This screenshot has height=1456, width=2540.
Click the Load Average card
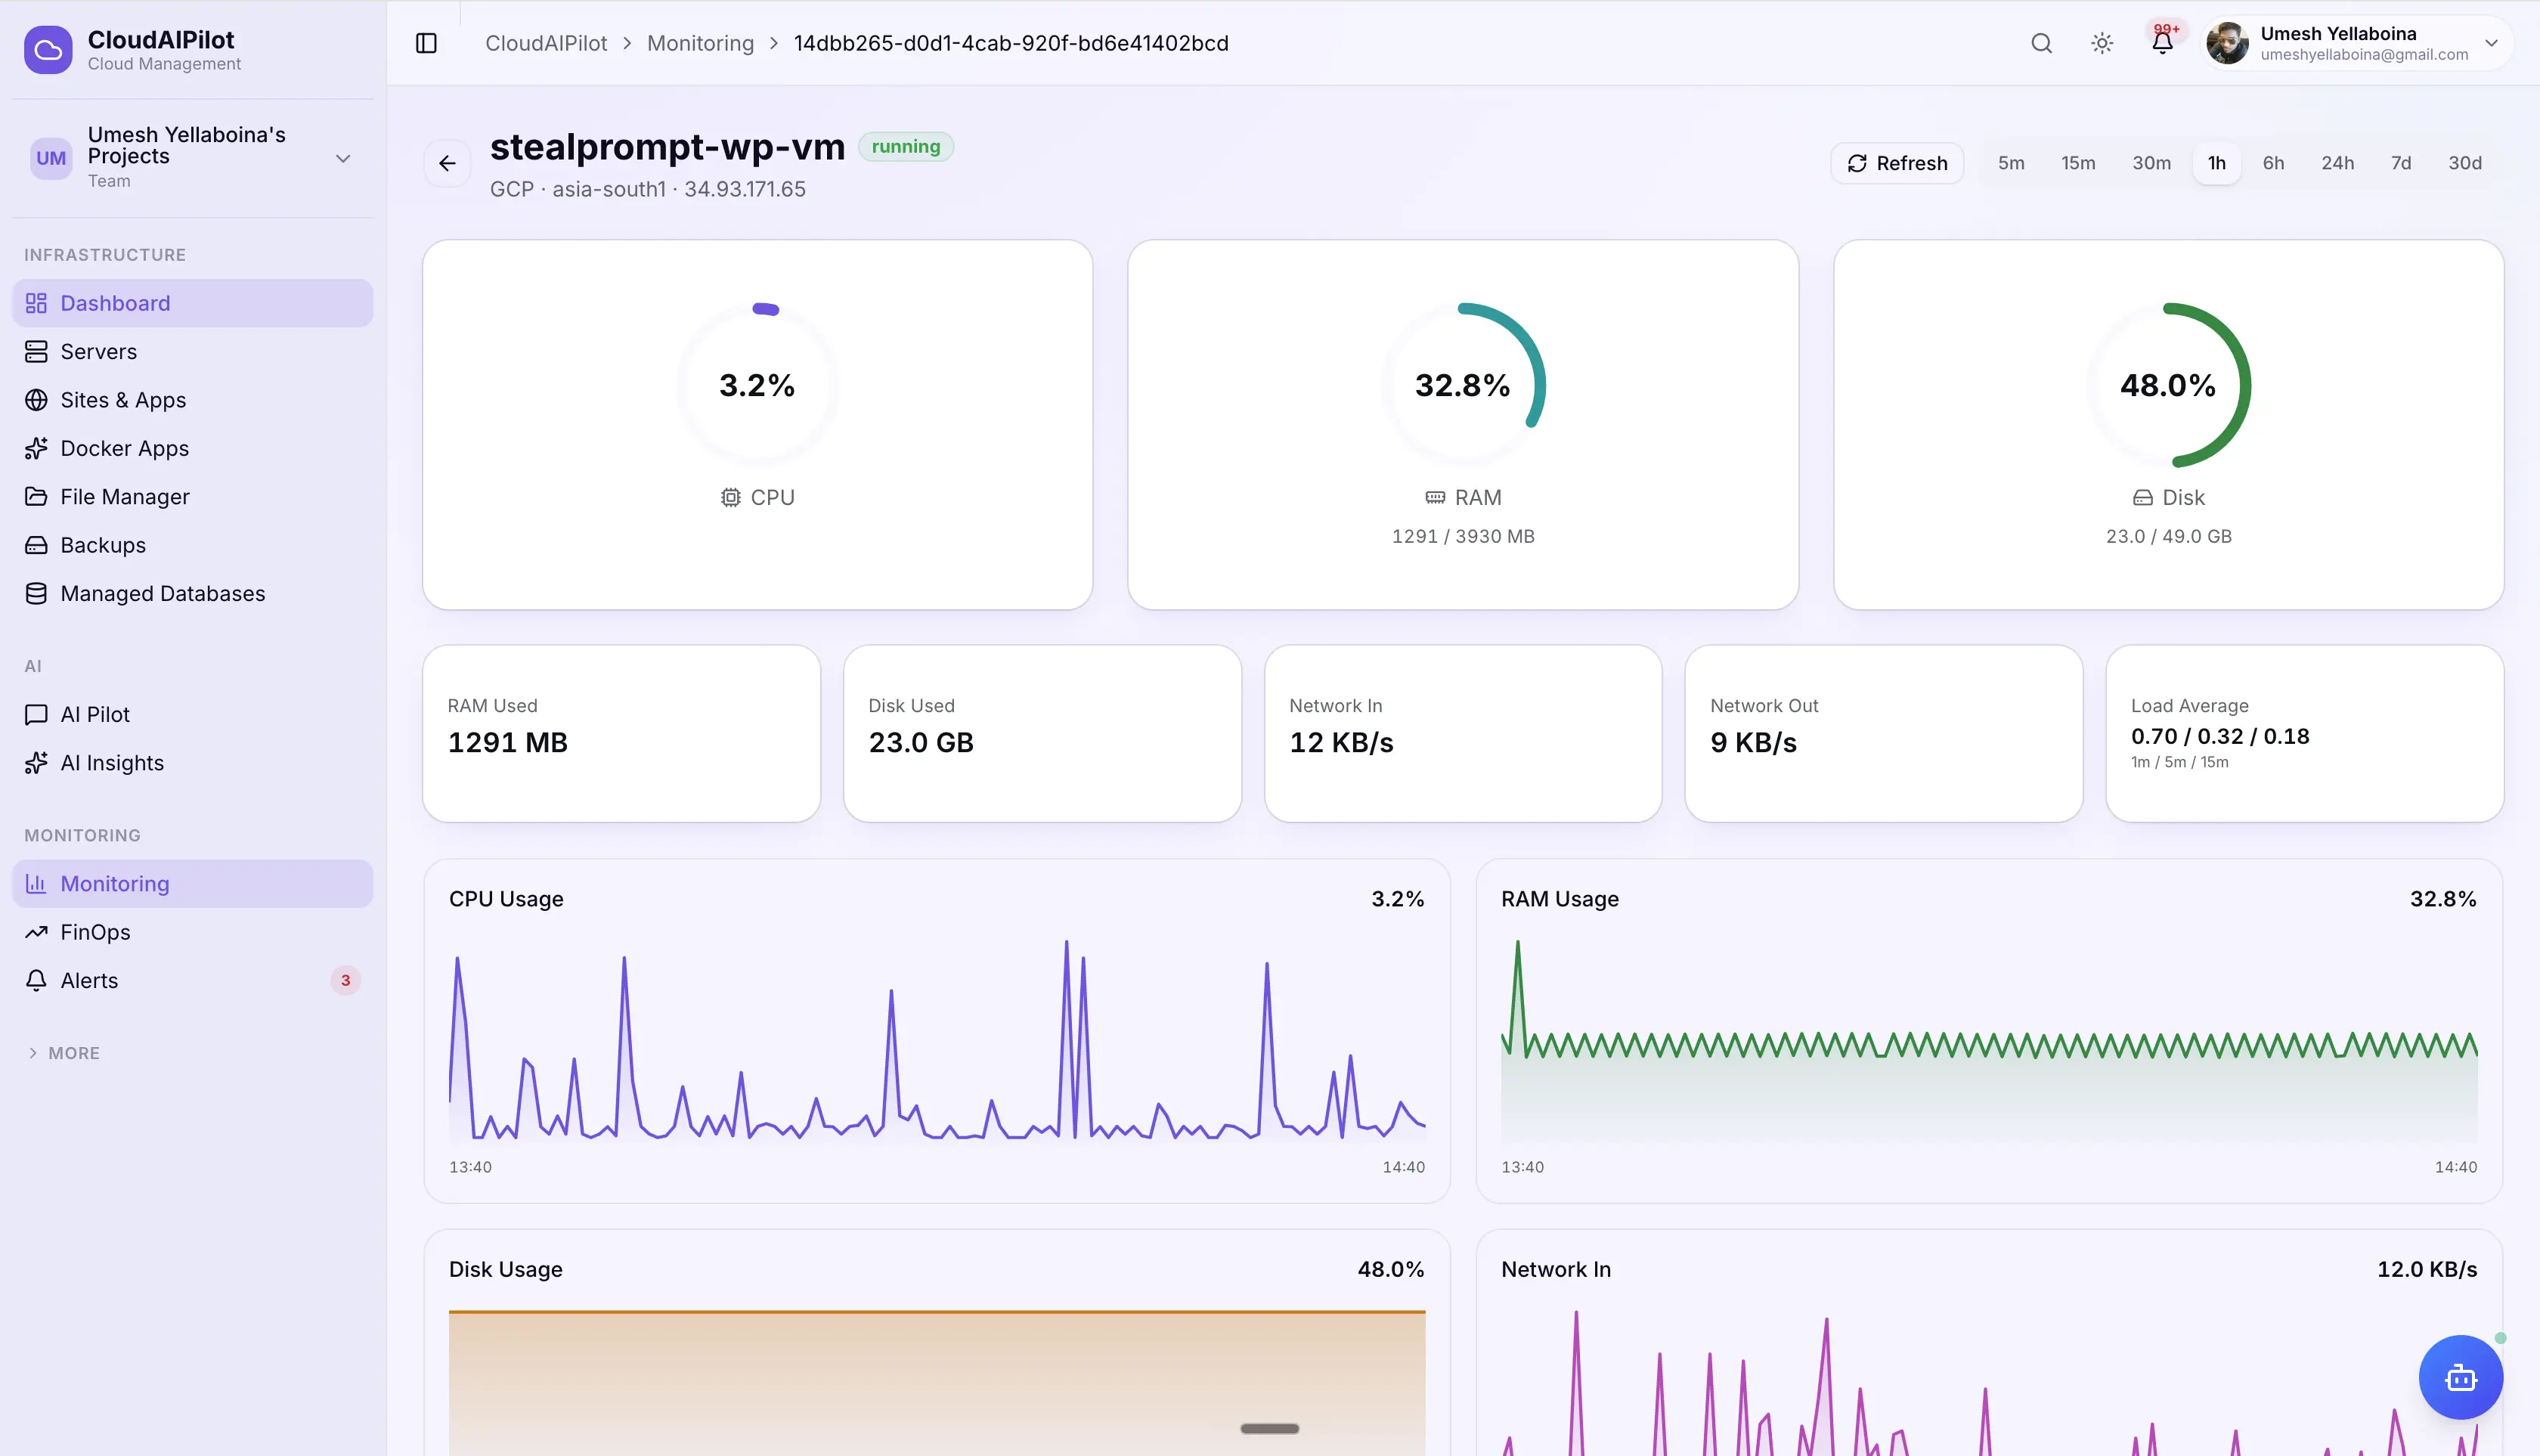click(x=2304, y=733)
